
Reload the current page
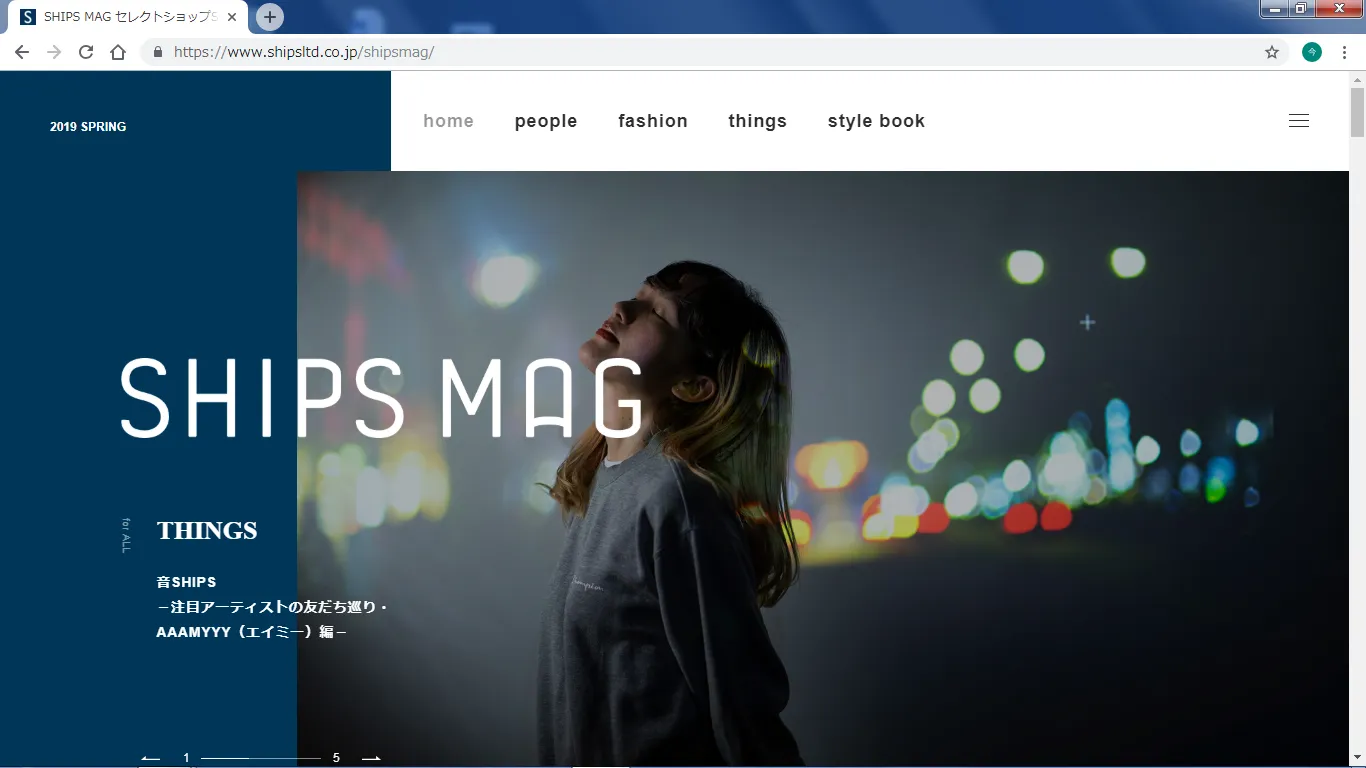click(86, 52)
